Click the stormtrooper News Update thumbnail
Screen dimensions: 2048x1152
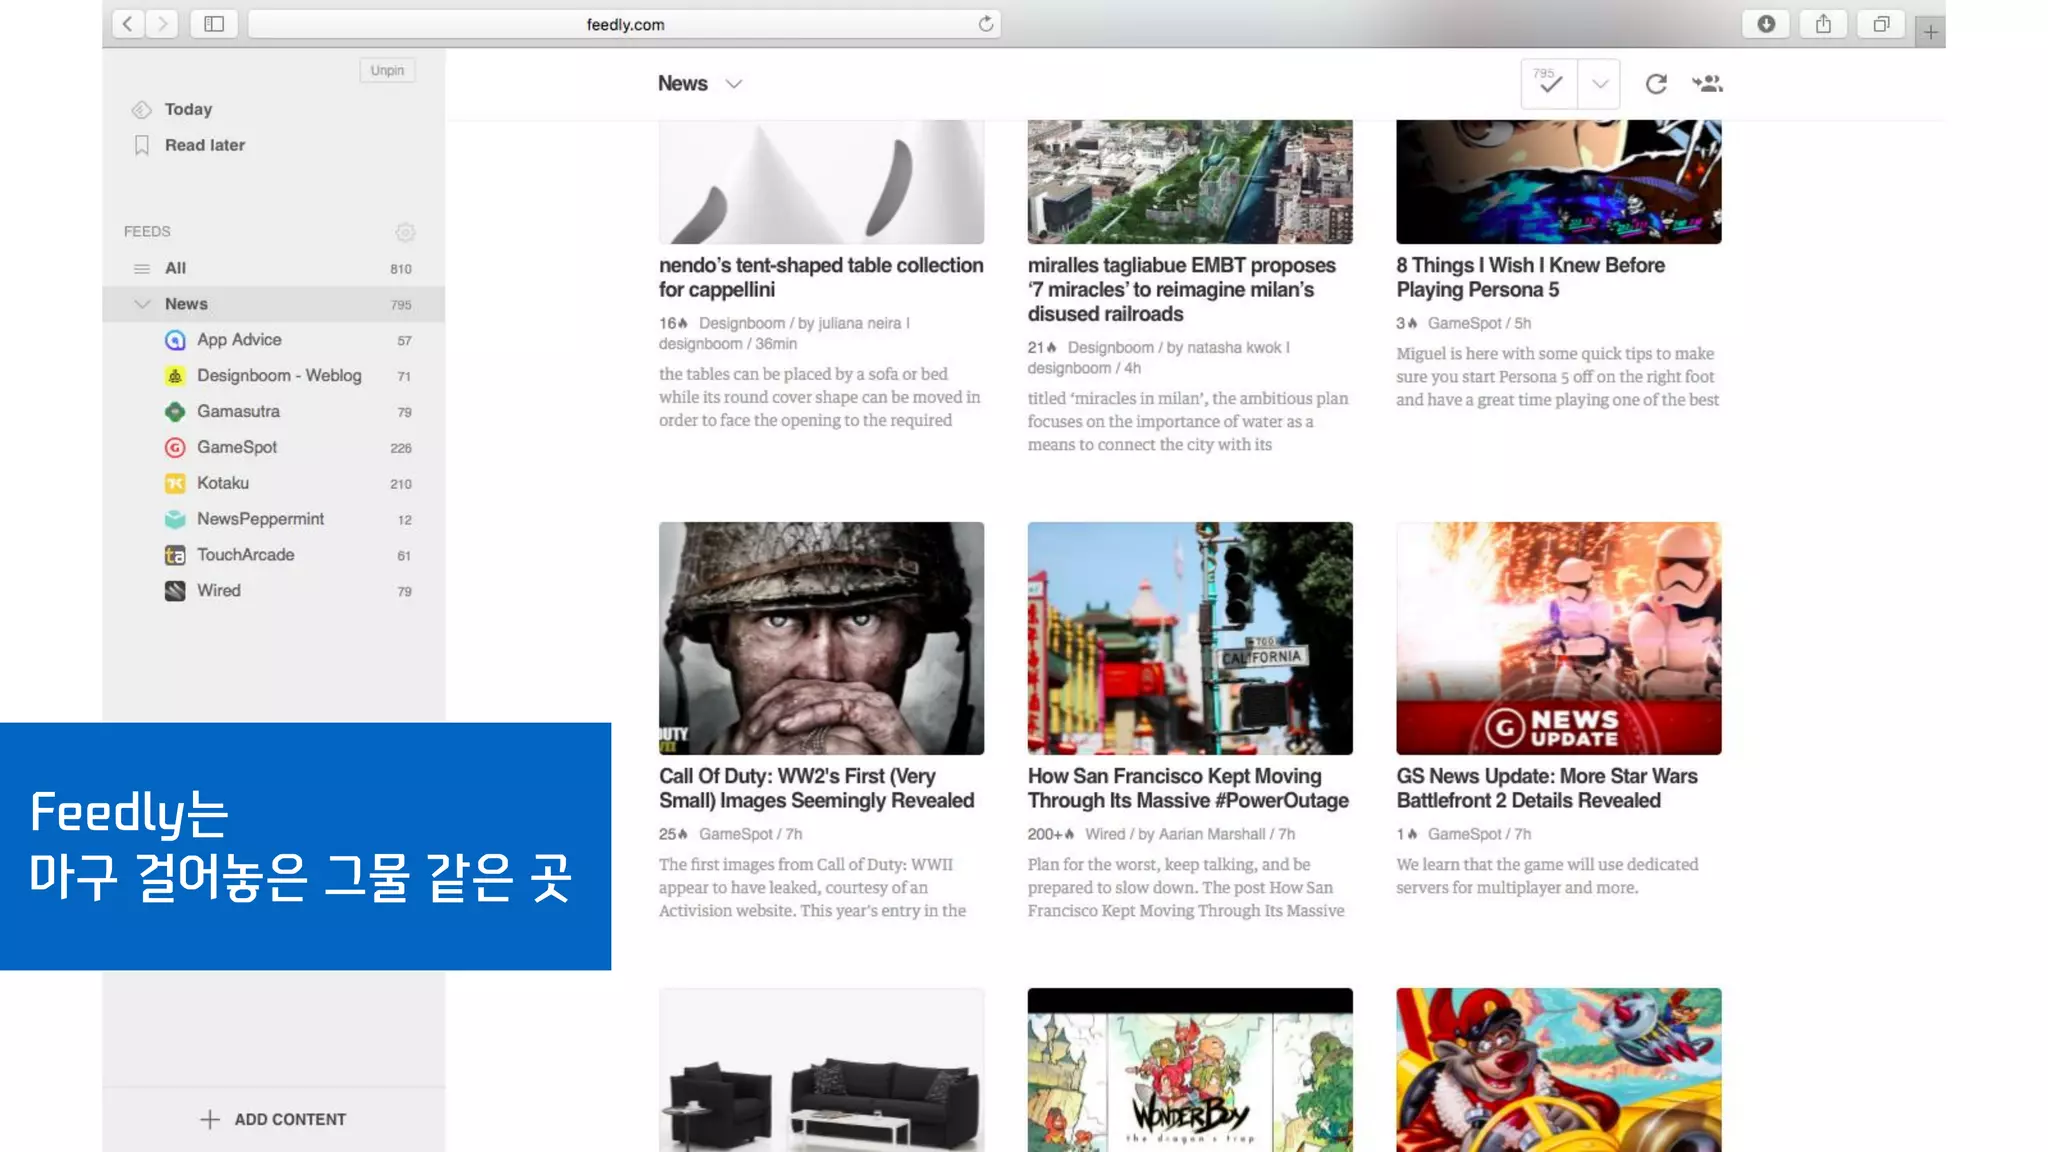pos(1559,638)
